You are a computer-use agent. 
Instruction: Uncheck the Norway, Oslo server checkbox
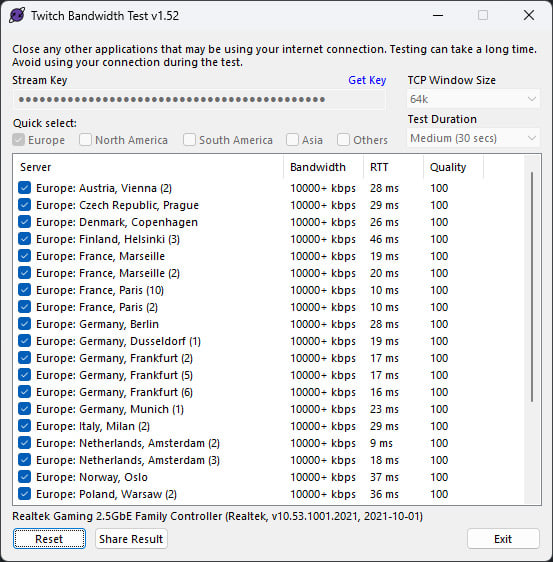pyautogui.click(x=24, y=477)
